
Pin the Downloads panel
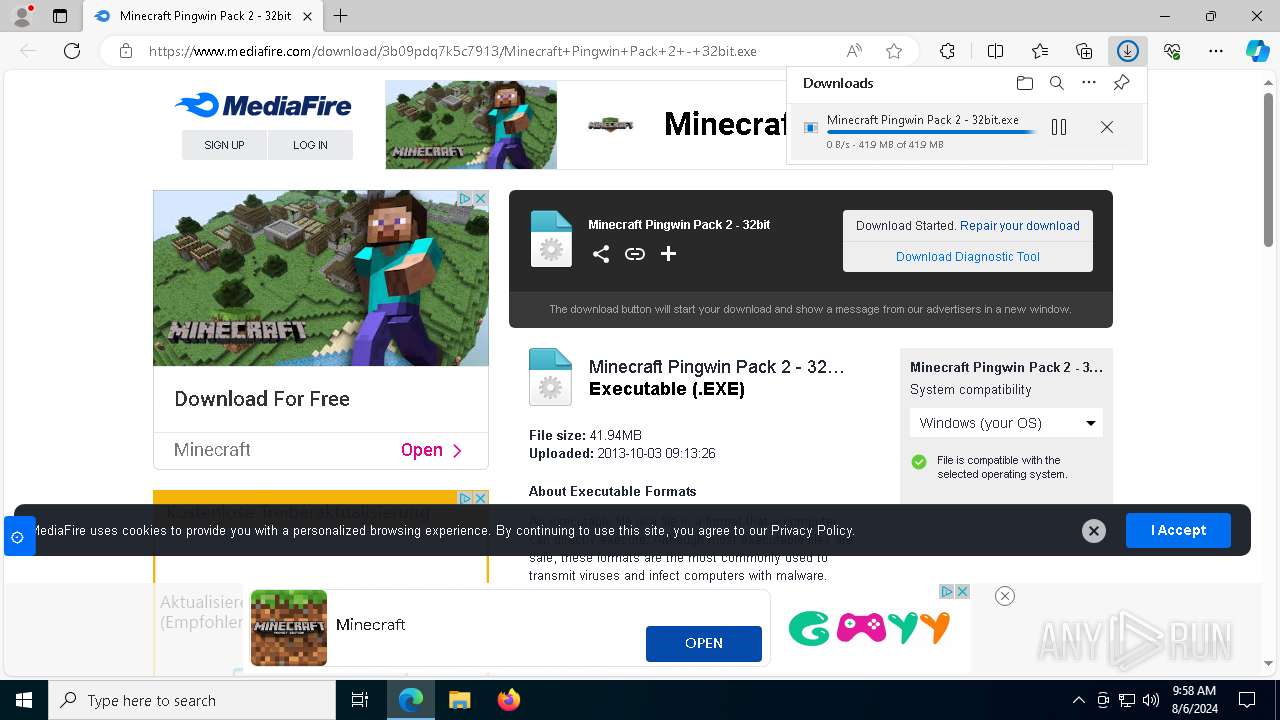[1121, 83]
